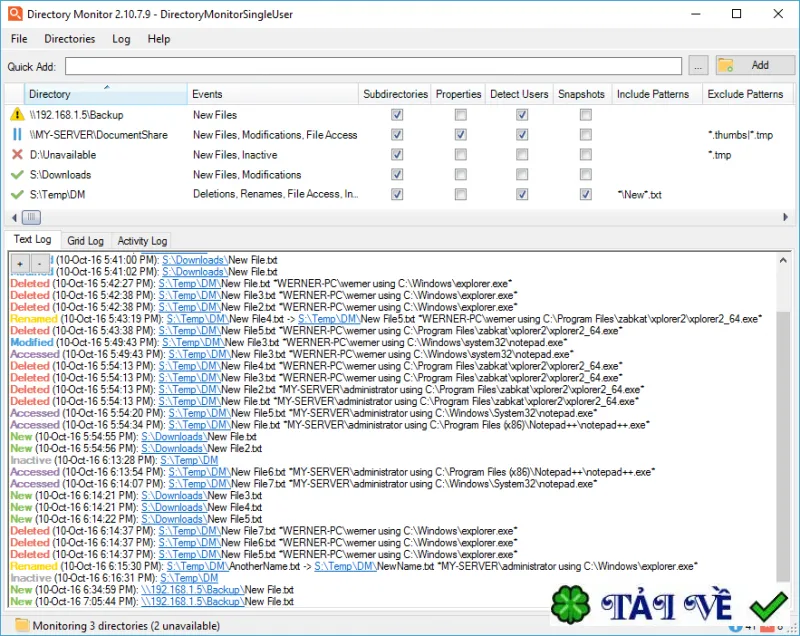Click the minus zoom button in text log
800x636 pixels.
(x=39, y=264)
